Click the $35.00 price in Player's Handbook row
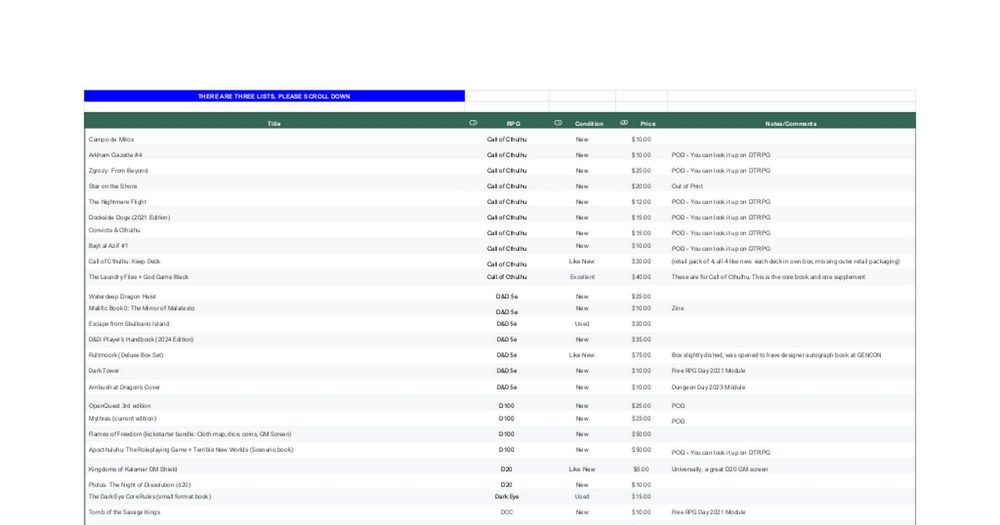The height and width of the screenshot is (525, 1000). click(642, 339)
